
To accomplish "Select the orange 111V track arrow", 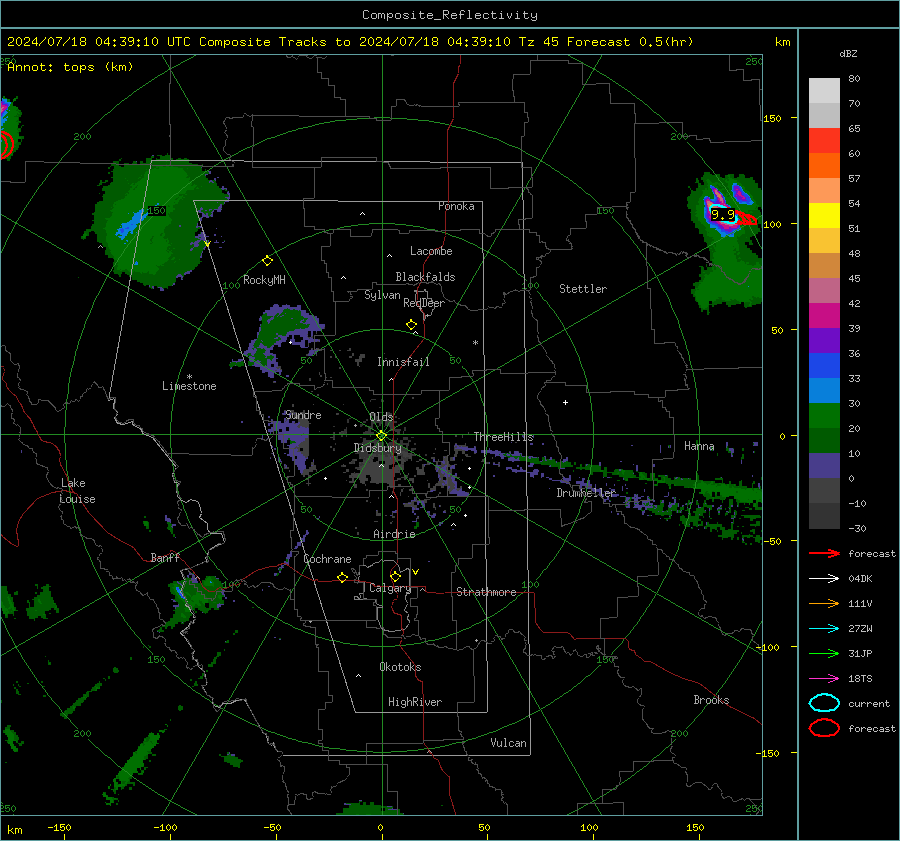I will tap(824, 603).
